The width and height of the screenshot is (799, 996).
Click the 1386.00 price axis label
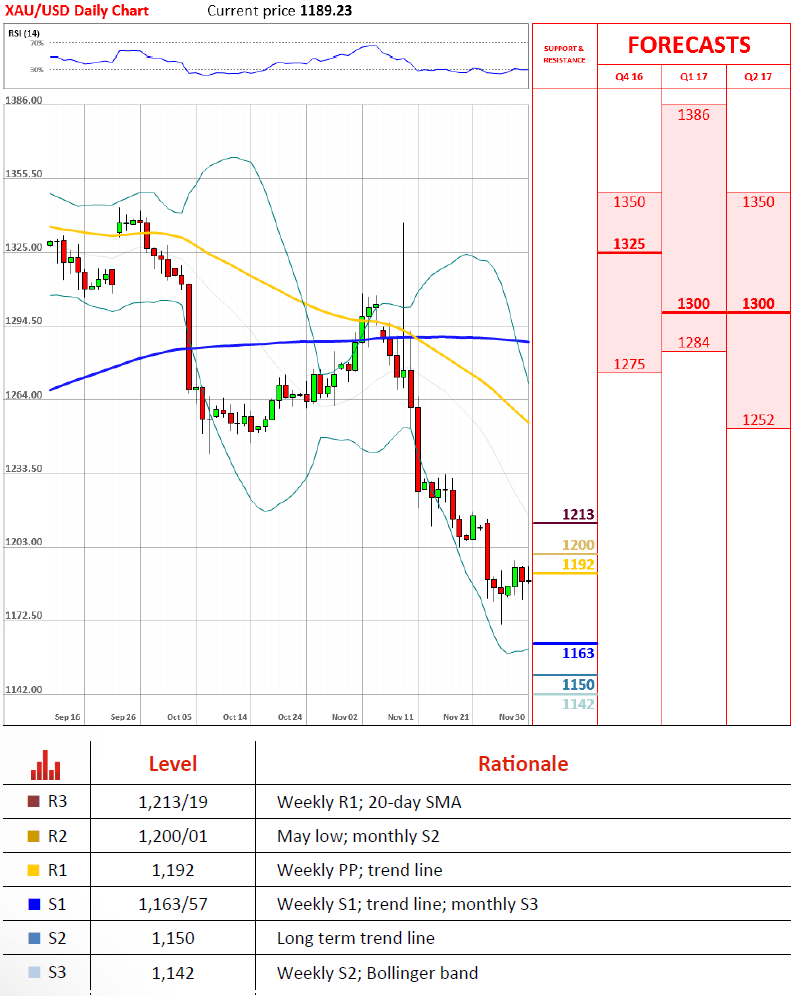pyautogui.click(x=24, y=100)
